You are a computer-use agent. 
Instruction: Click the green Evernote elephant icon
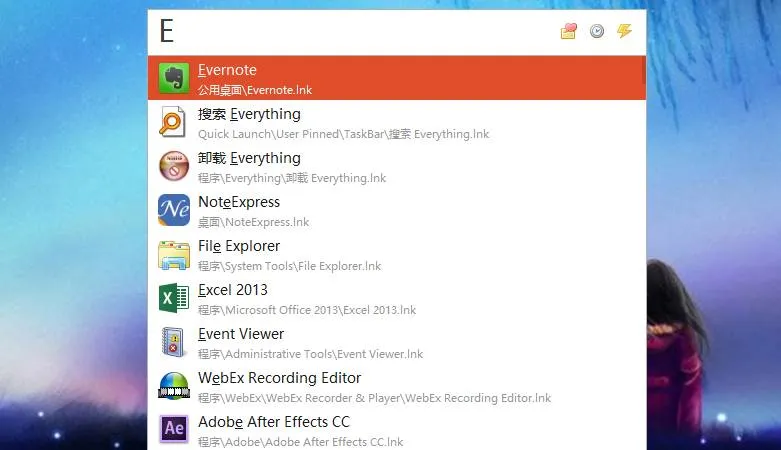coord(174,78)
